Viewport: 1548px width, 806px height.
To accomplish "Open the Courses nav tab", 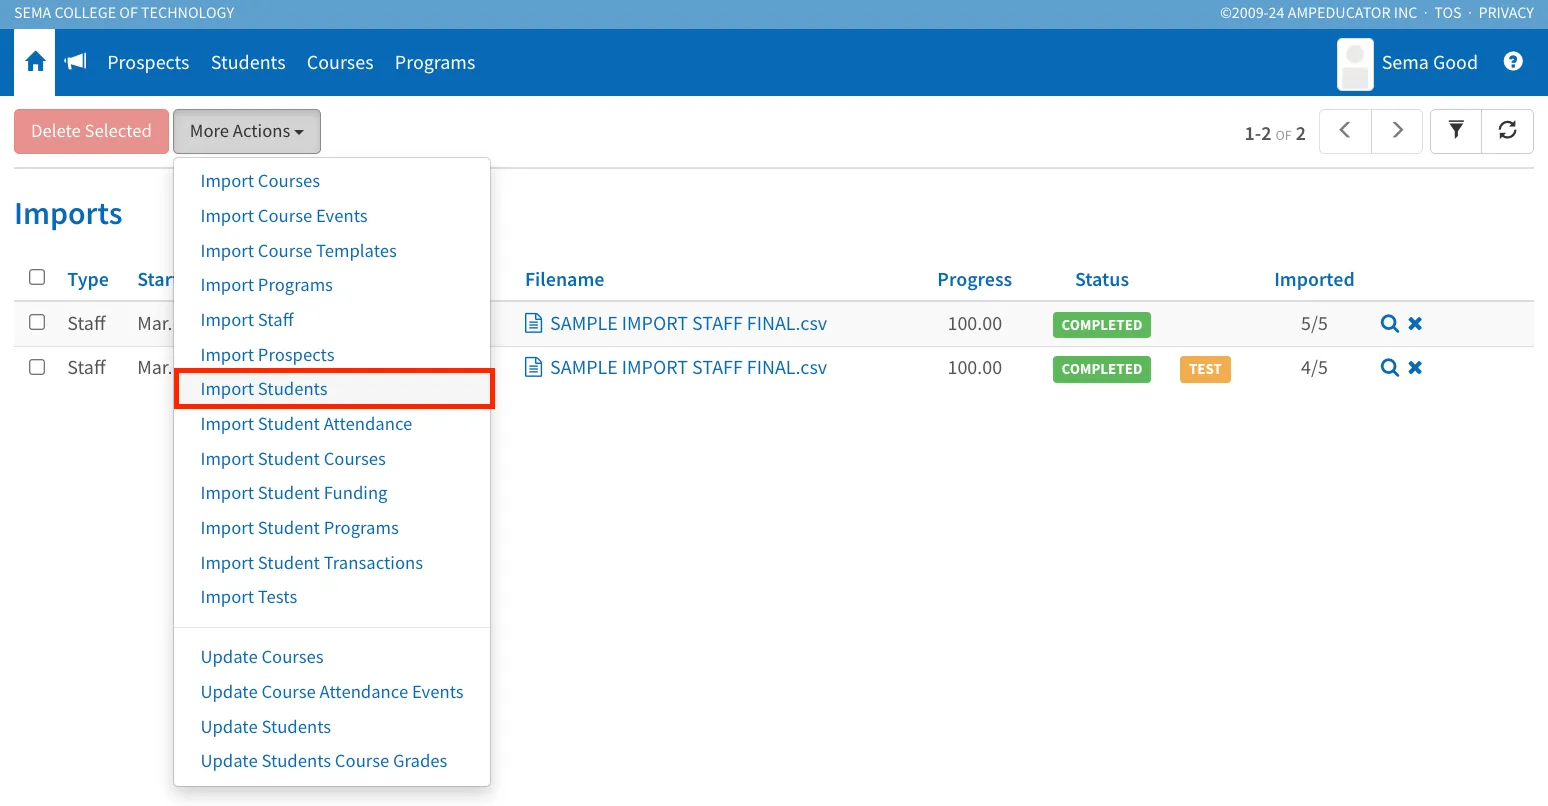I will coord(340,62).
